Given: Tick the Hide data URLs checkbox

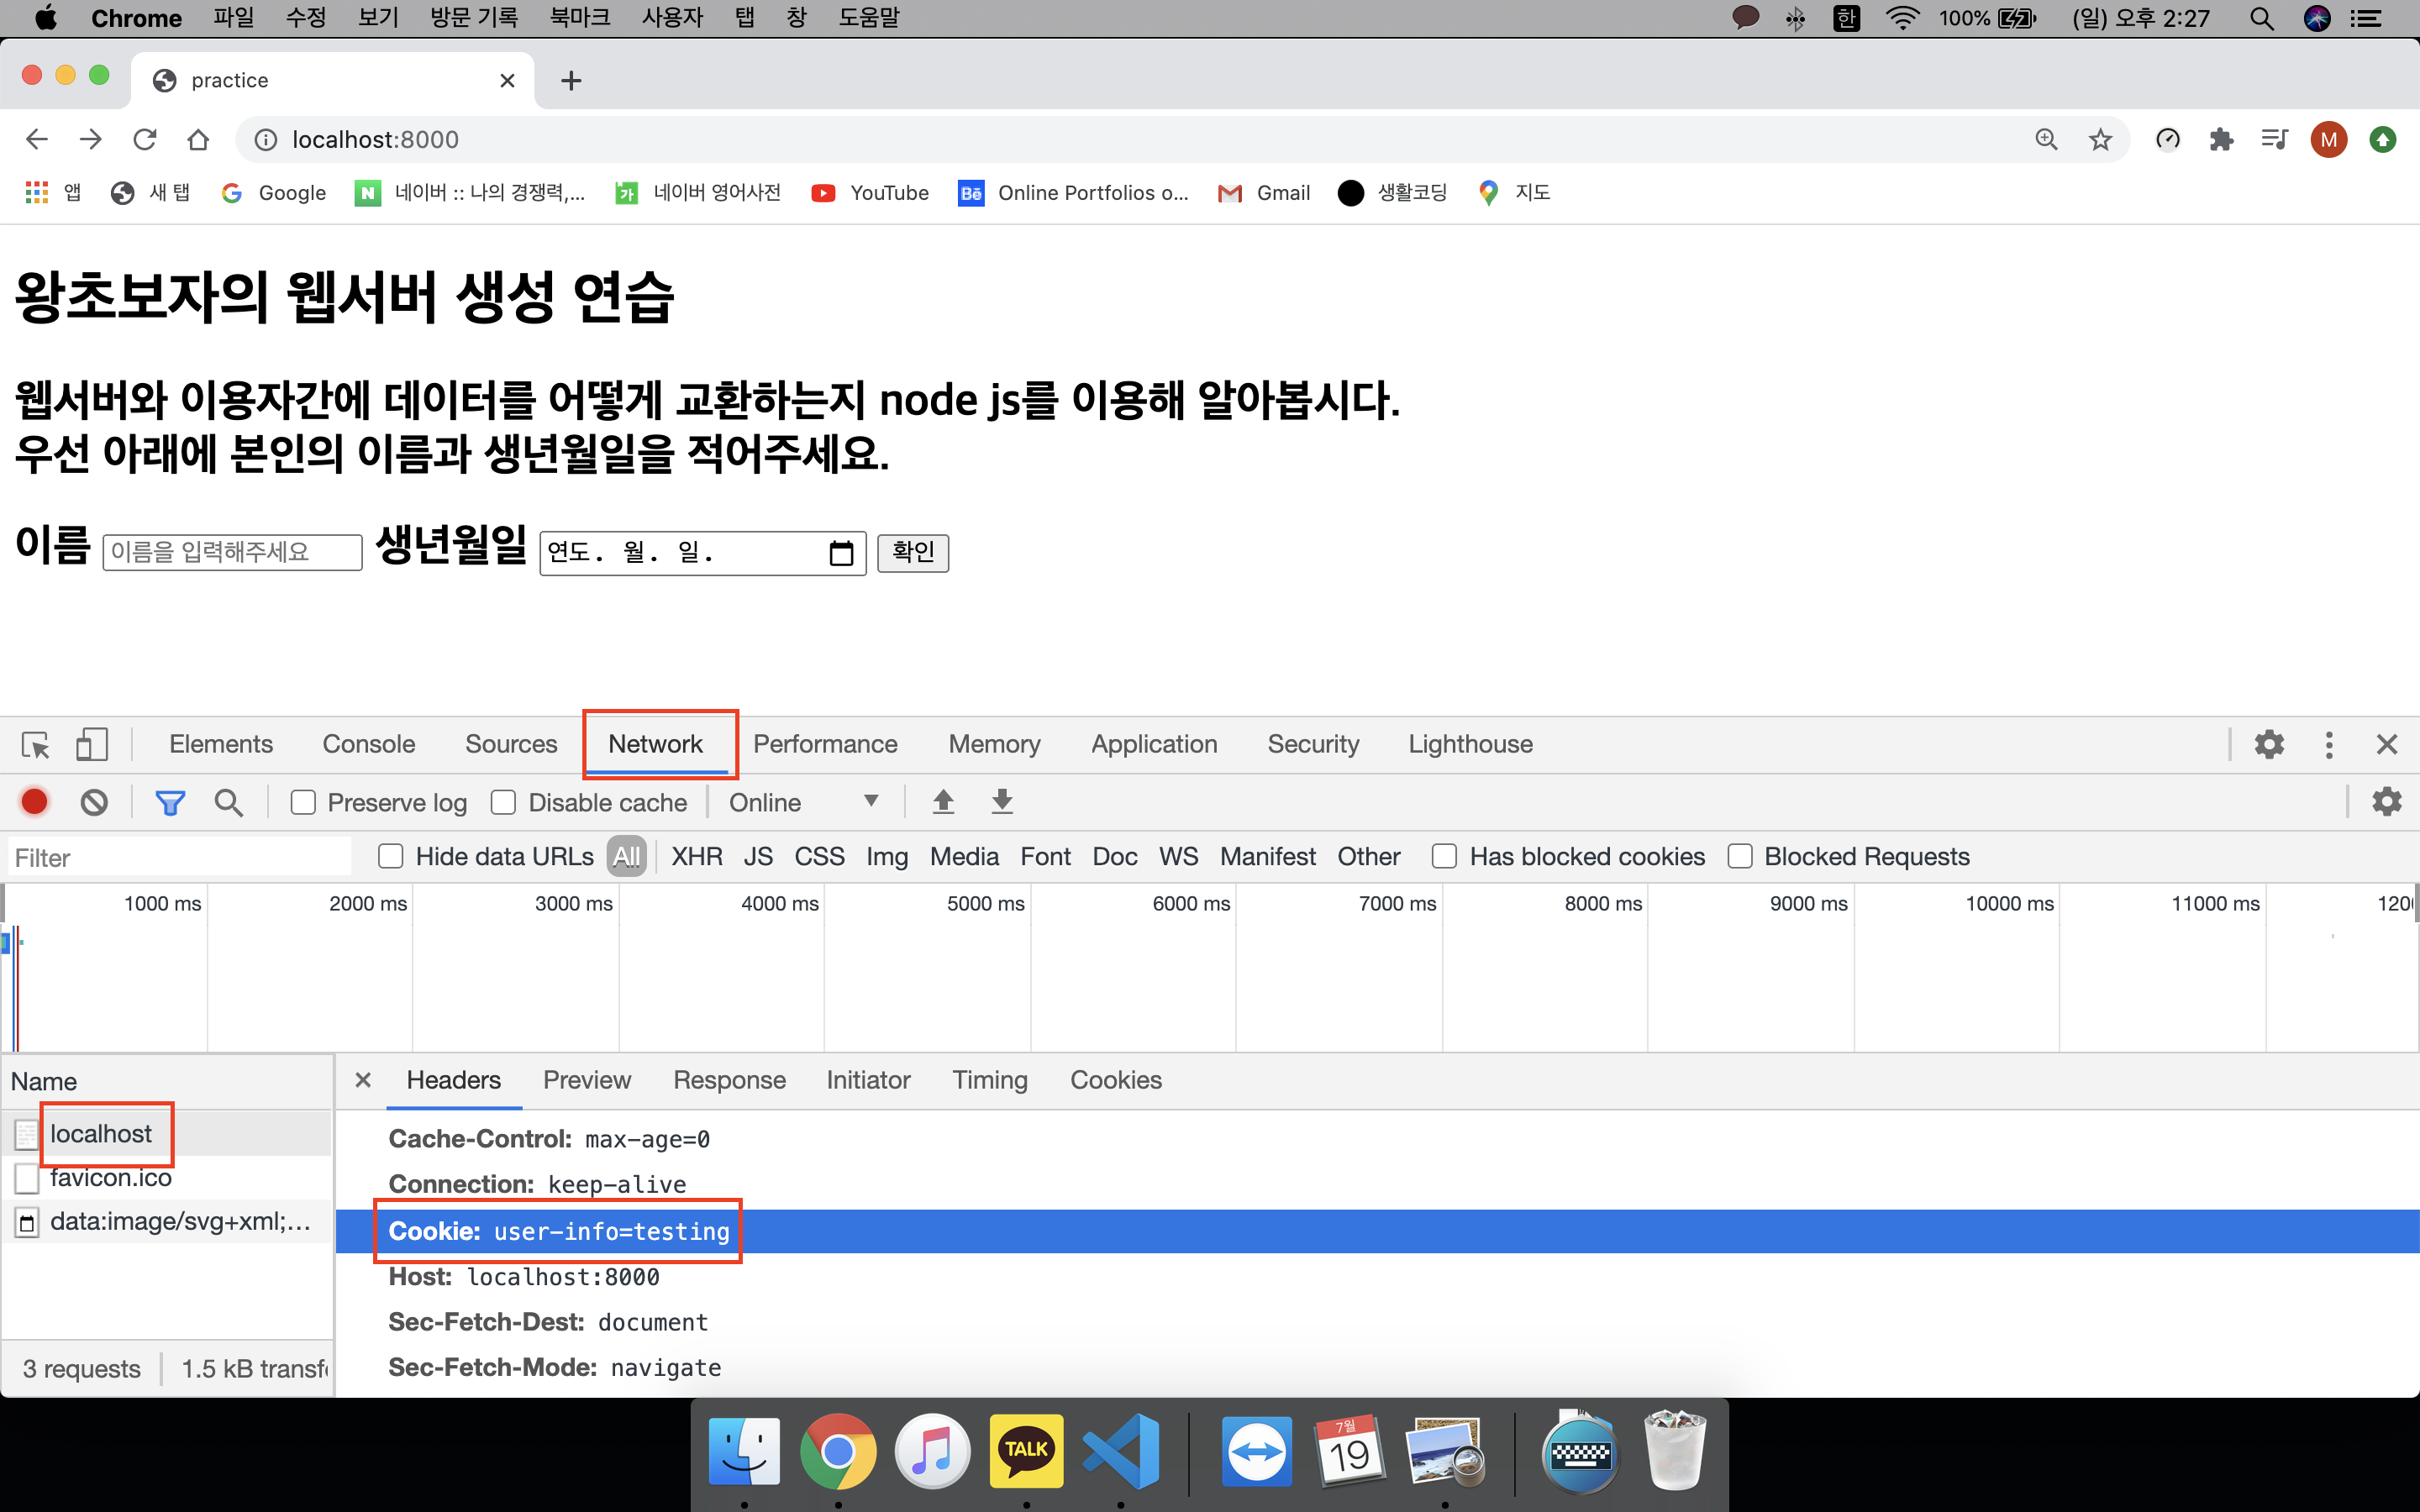Looking at the screenshot, I should (391, 856).
